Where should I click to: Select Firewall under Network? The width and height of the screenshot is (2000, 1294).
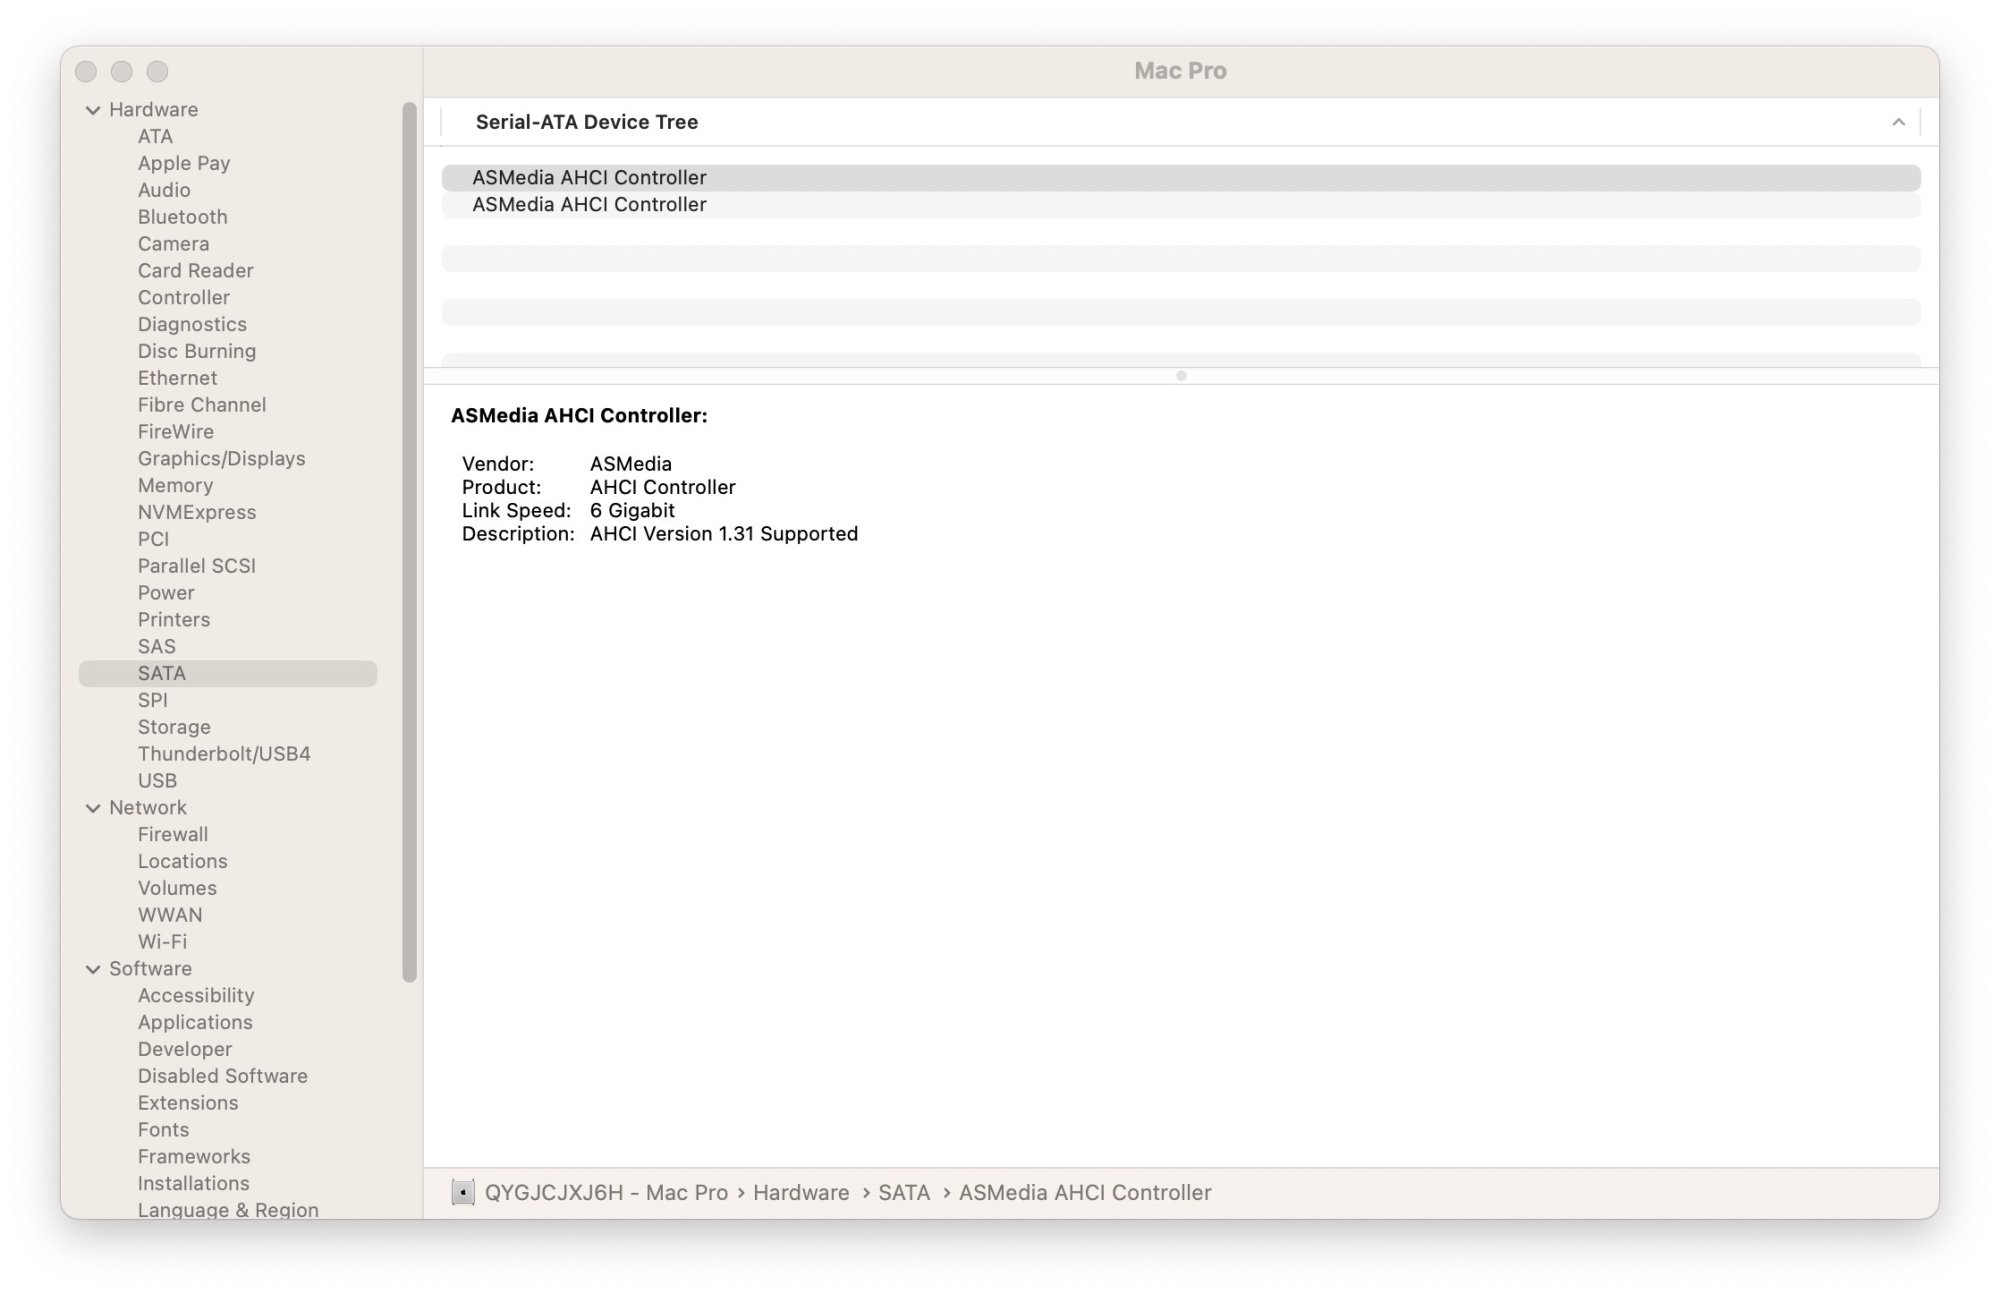pyautogui.click(x=173, y=834)
